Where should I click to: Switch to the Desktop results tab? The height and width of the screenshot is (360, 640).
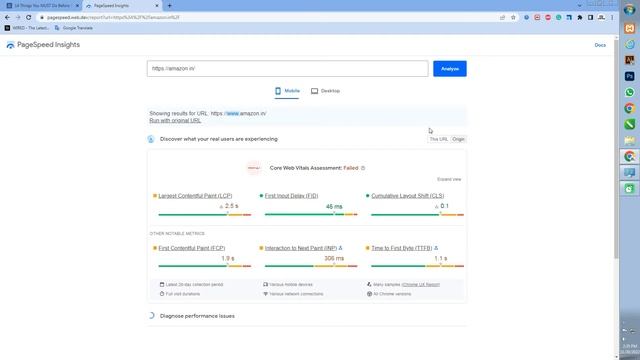(325, 91)
